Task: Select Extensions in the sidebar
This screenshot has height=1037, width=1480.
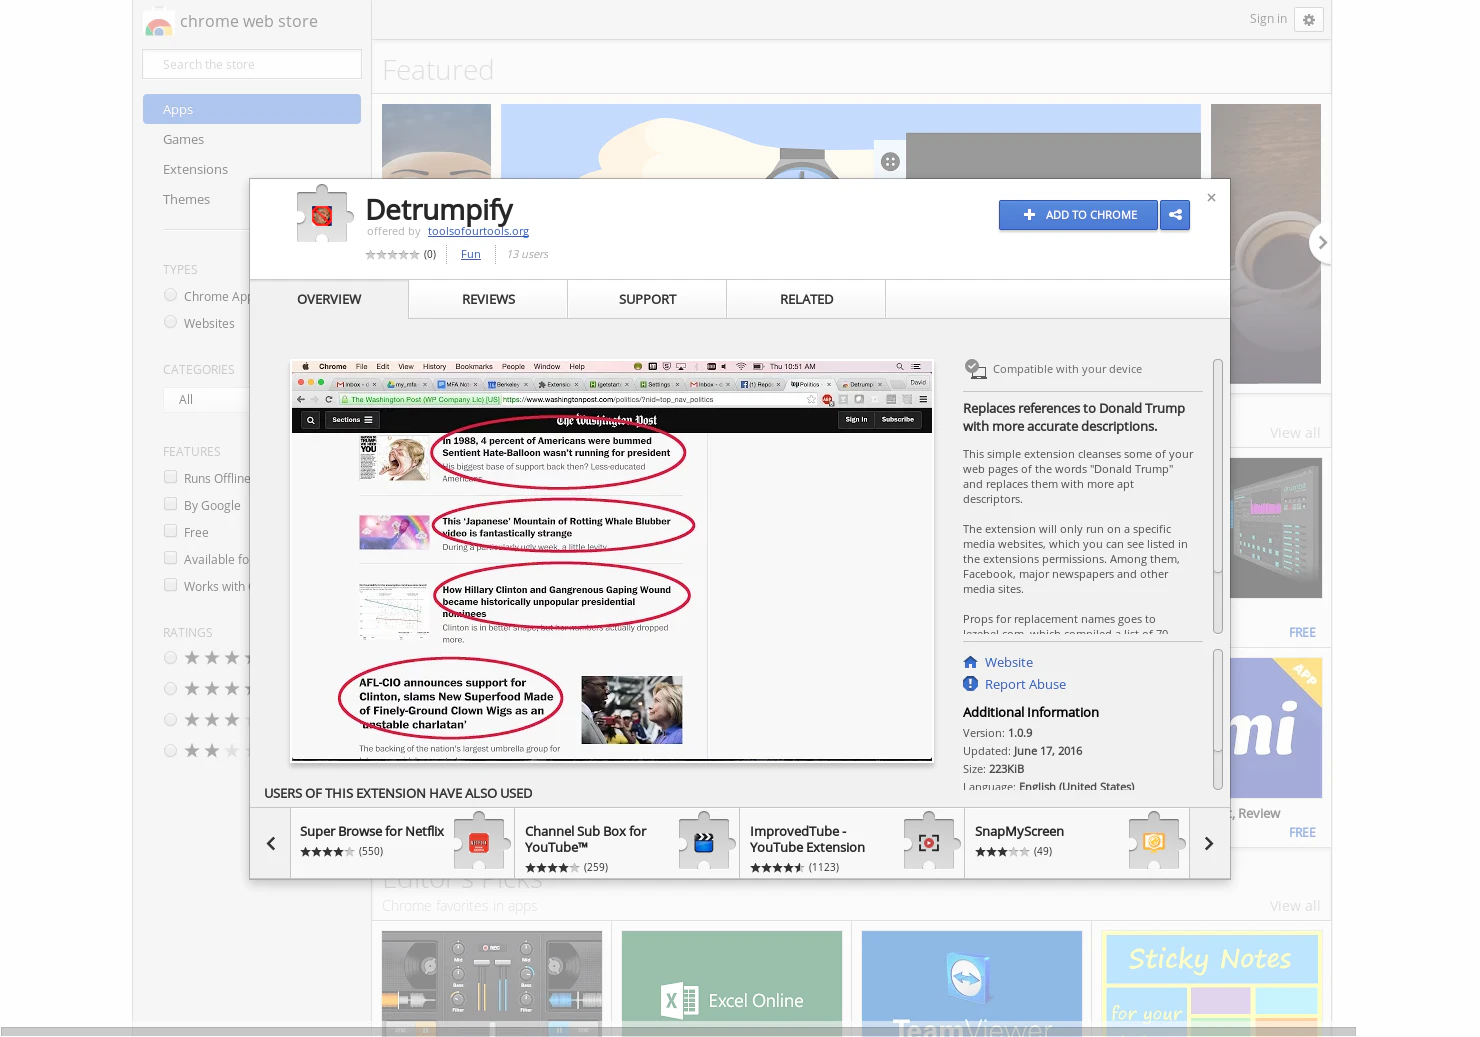Action: pos(195,169)
